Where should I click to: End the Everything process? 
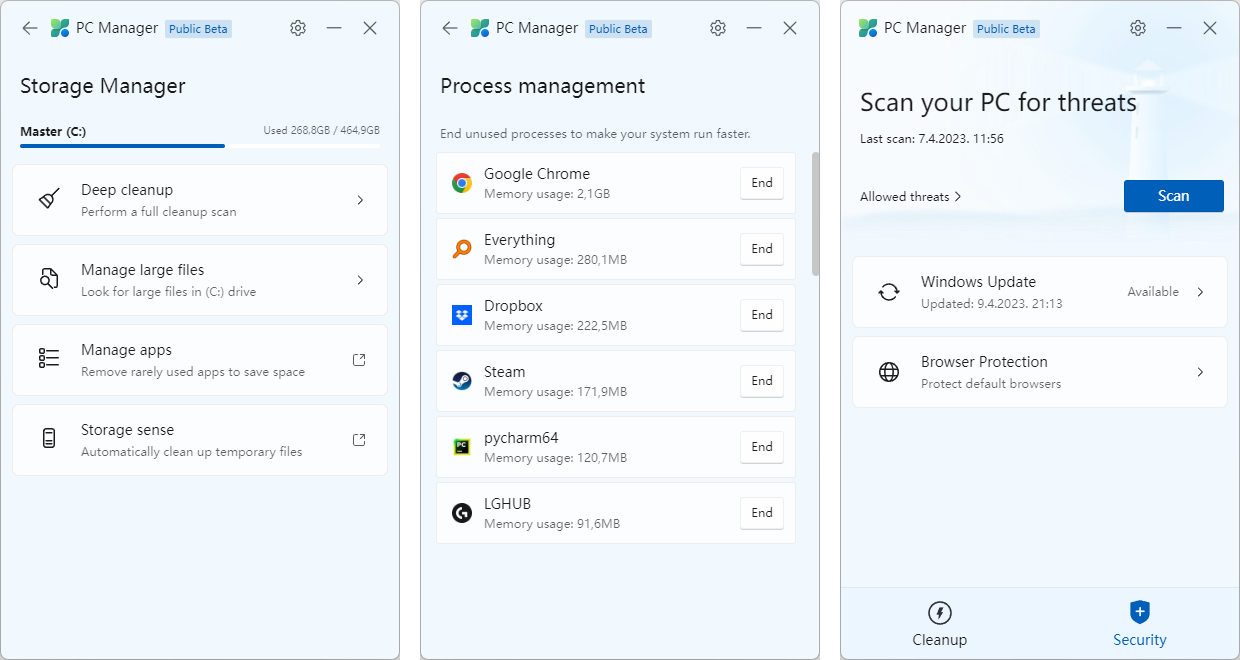[762, 249]
